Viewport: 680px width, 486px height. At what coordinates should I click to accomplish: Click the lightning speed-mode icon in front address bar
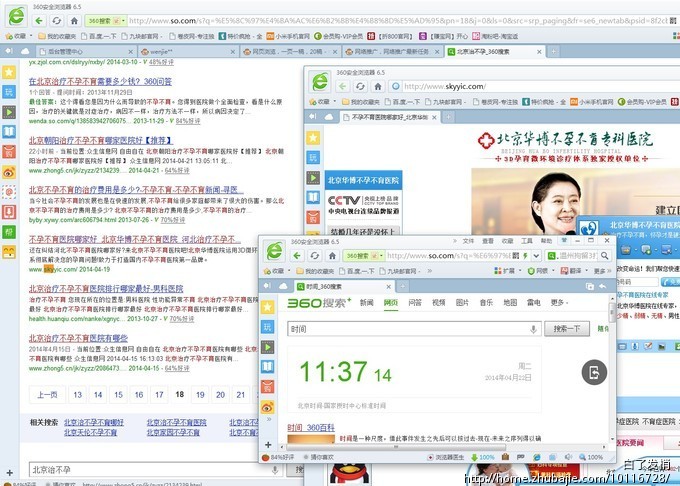pos(525,256)
